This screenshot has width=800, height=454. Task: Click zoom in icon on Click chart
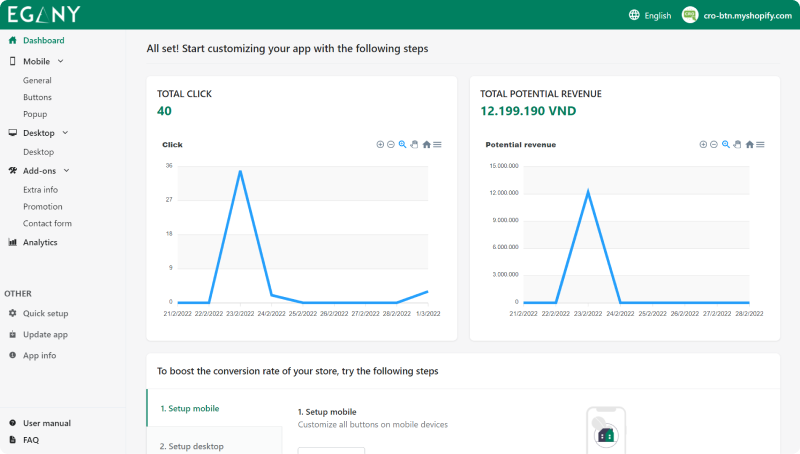click(x=380, y=145)
